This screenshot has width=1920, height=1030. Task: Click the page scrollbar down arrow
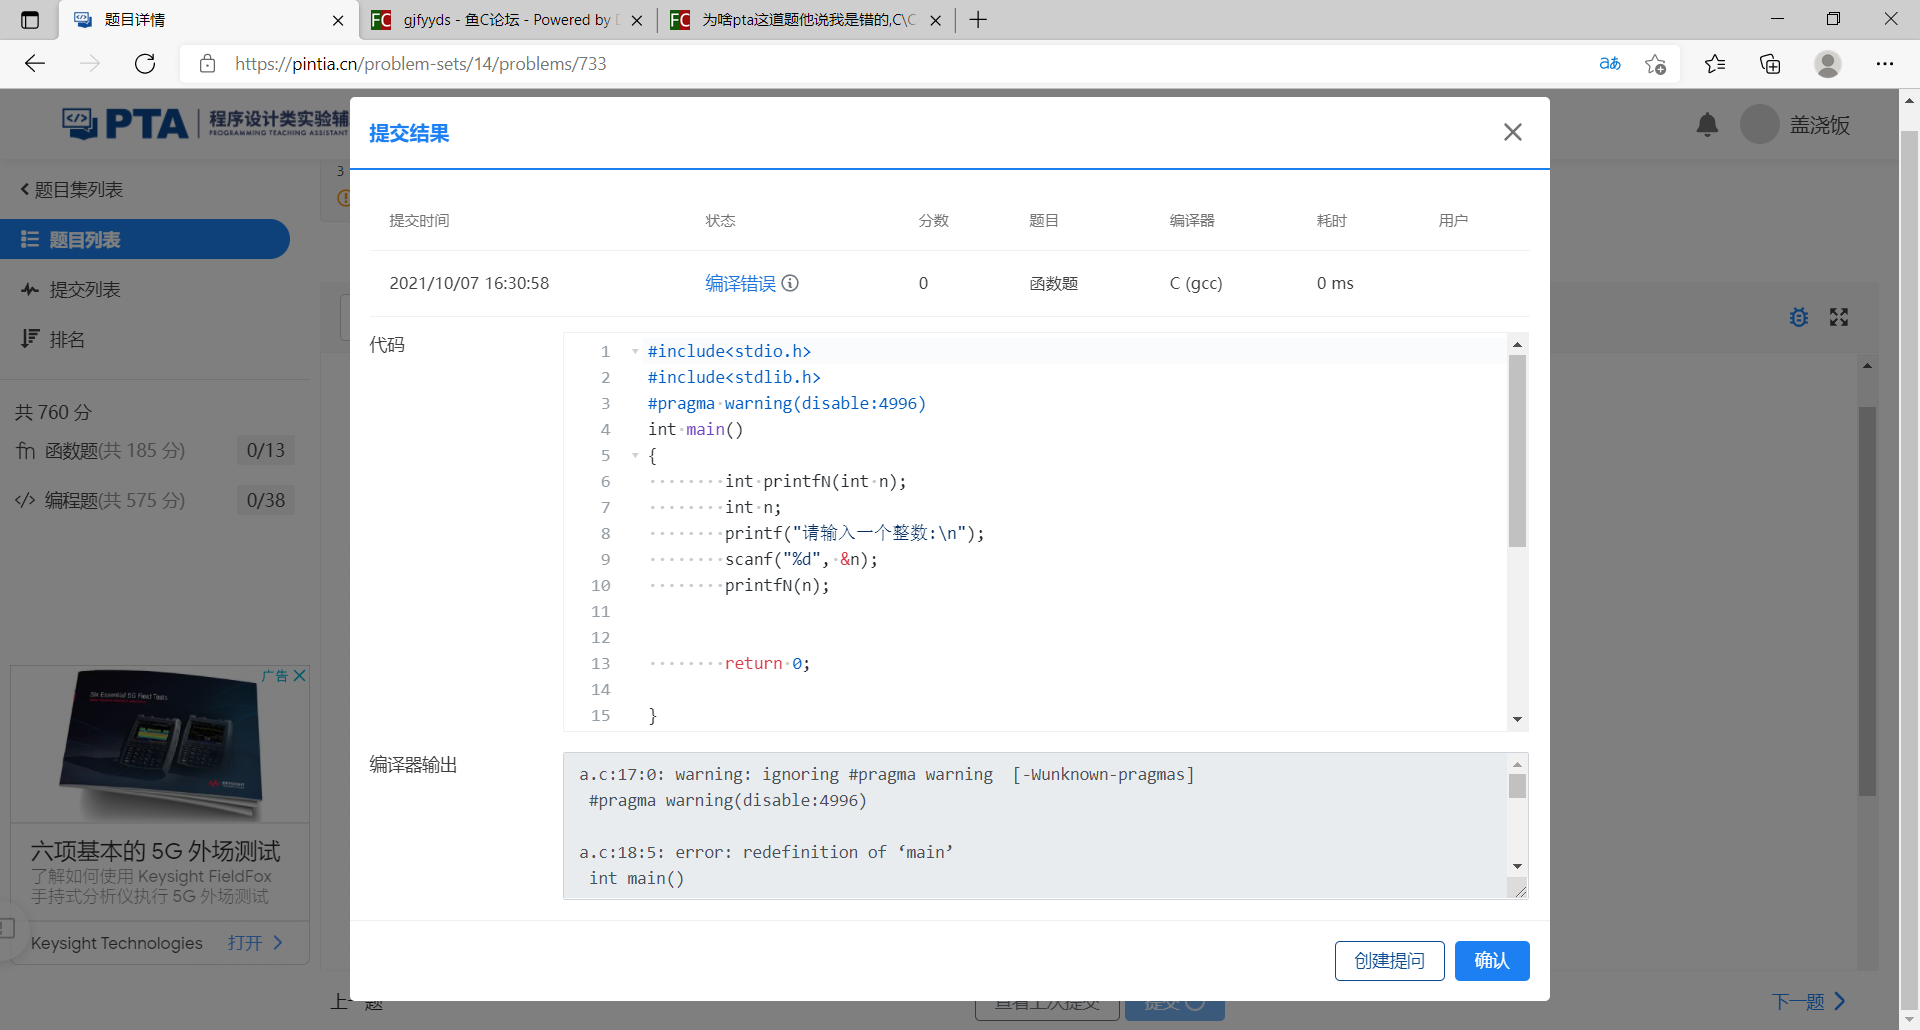point(1909,1019)
